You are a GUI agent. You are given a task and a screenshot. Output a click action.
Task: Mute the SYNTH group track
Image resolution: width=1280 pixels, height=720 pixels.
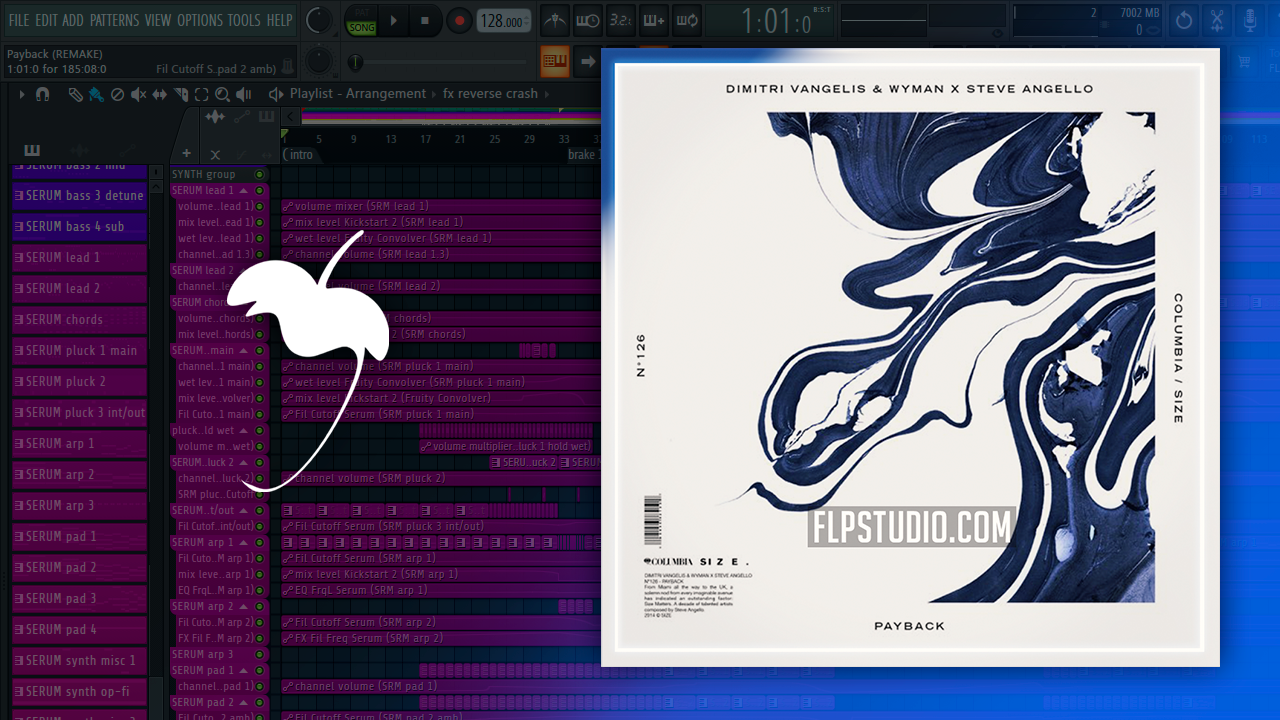pos(259,174)
